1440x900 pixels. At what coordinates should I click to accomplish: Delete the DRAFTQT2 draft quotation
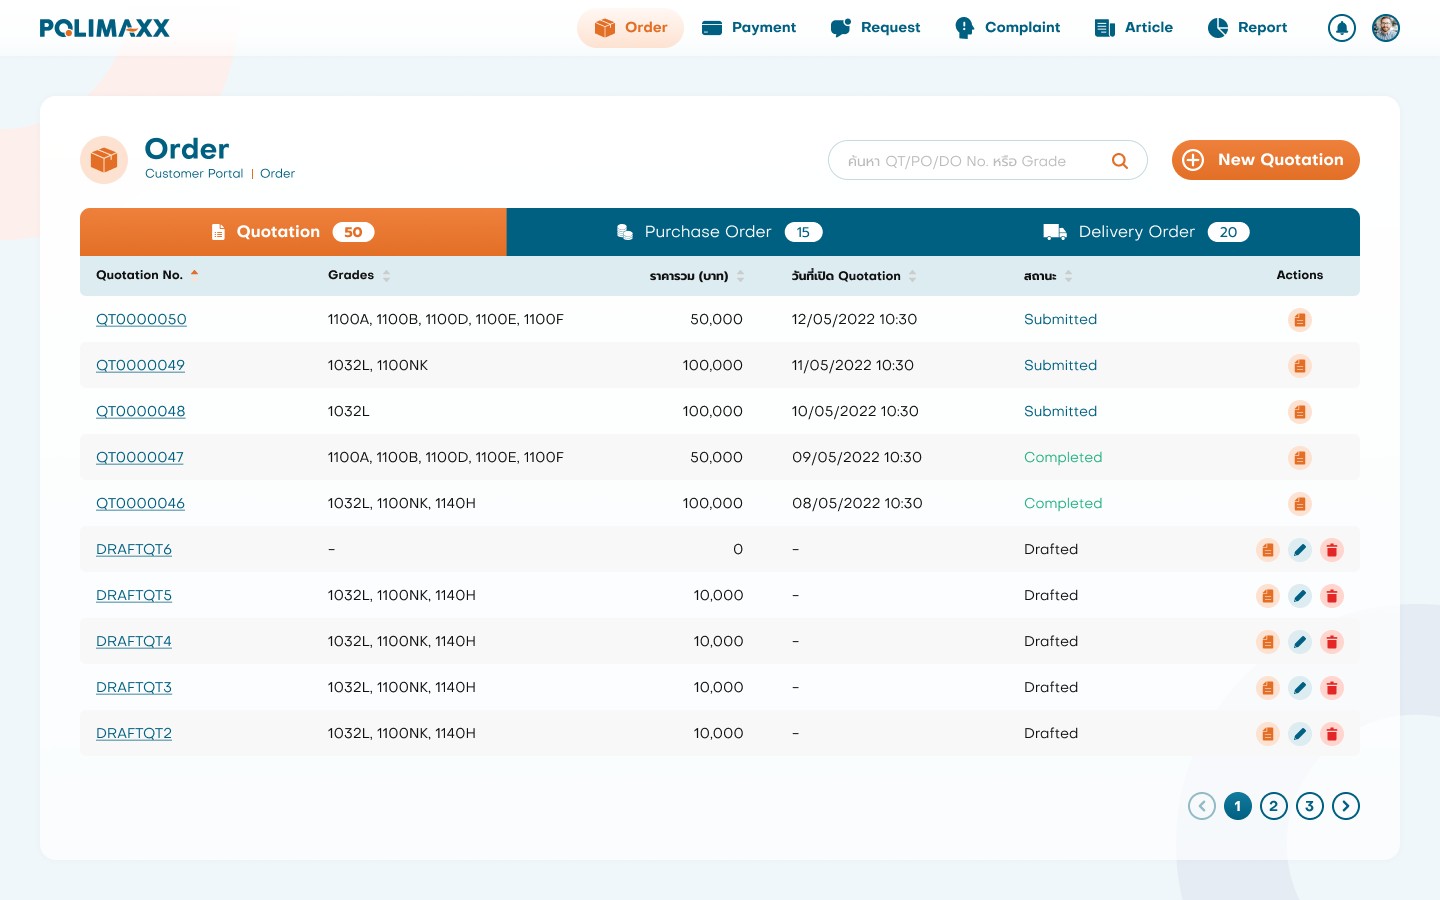click(x=1331, y=734)
